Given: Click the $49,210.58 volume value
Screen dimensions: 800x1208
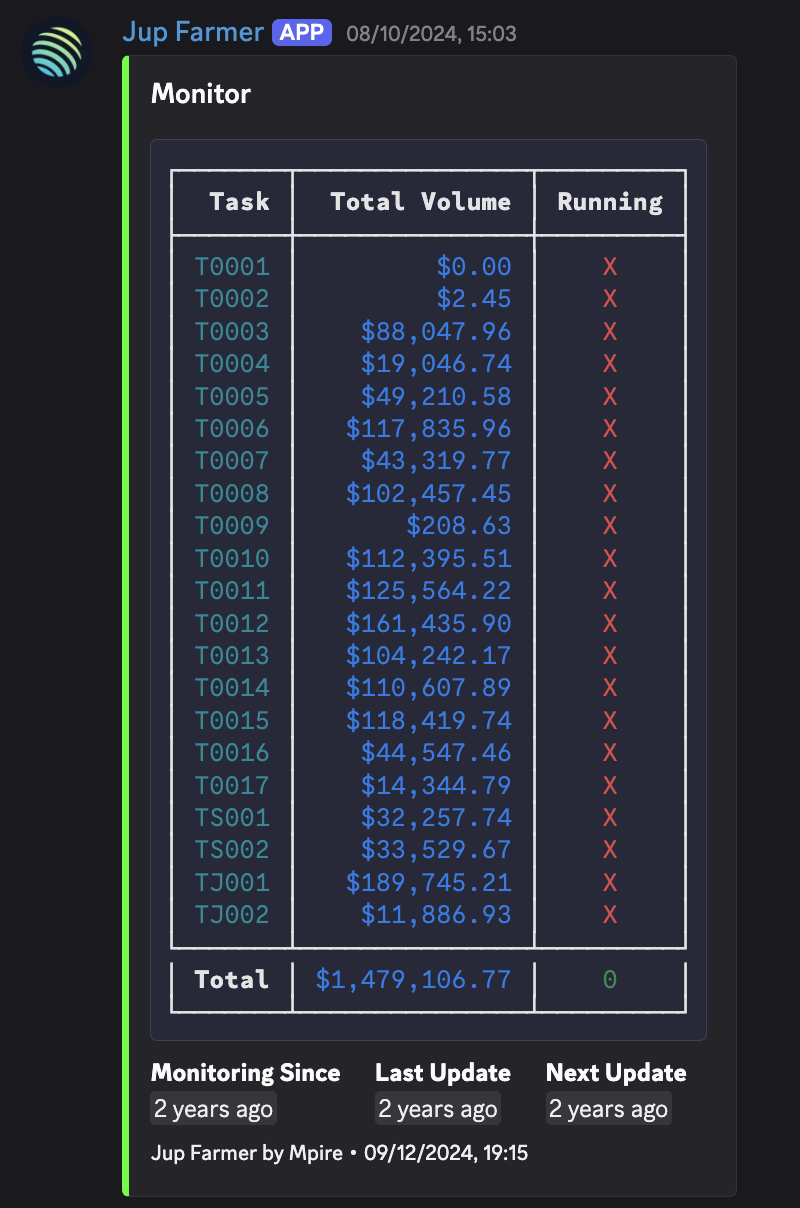Looking at the screenshot, I should (436, 396).
